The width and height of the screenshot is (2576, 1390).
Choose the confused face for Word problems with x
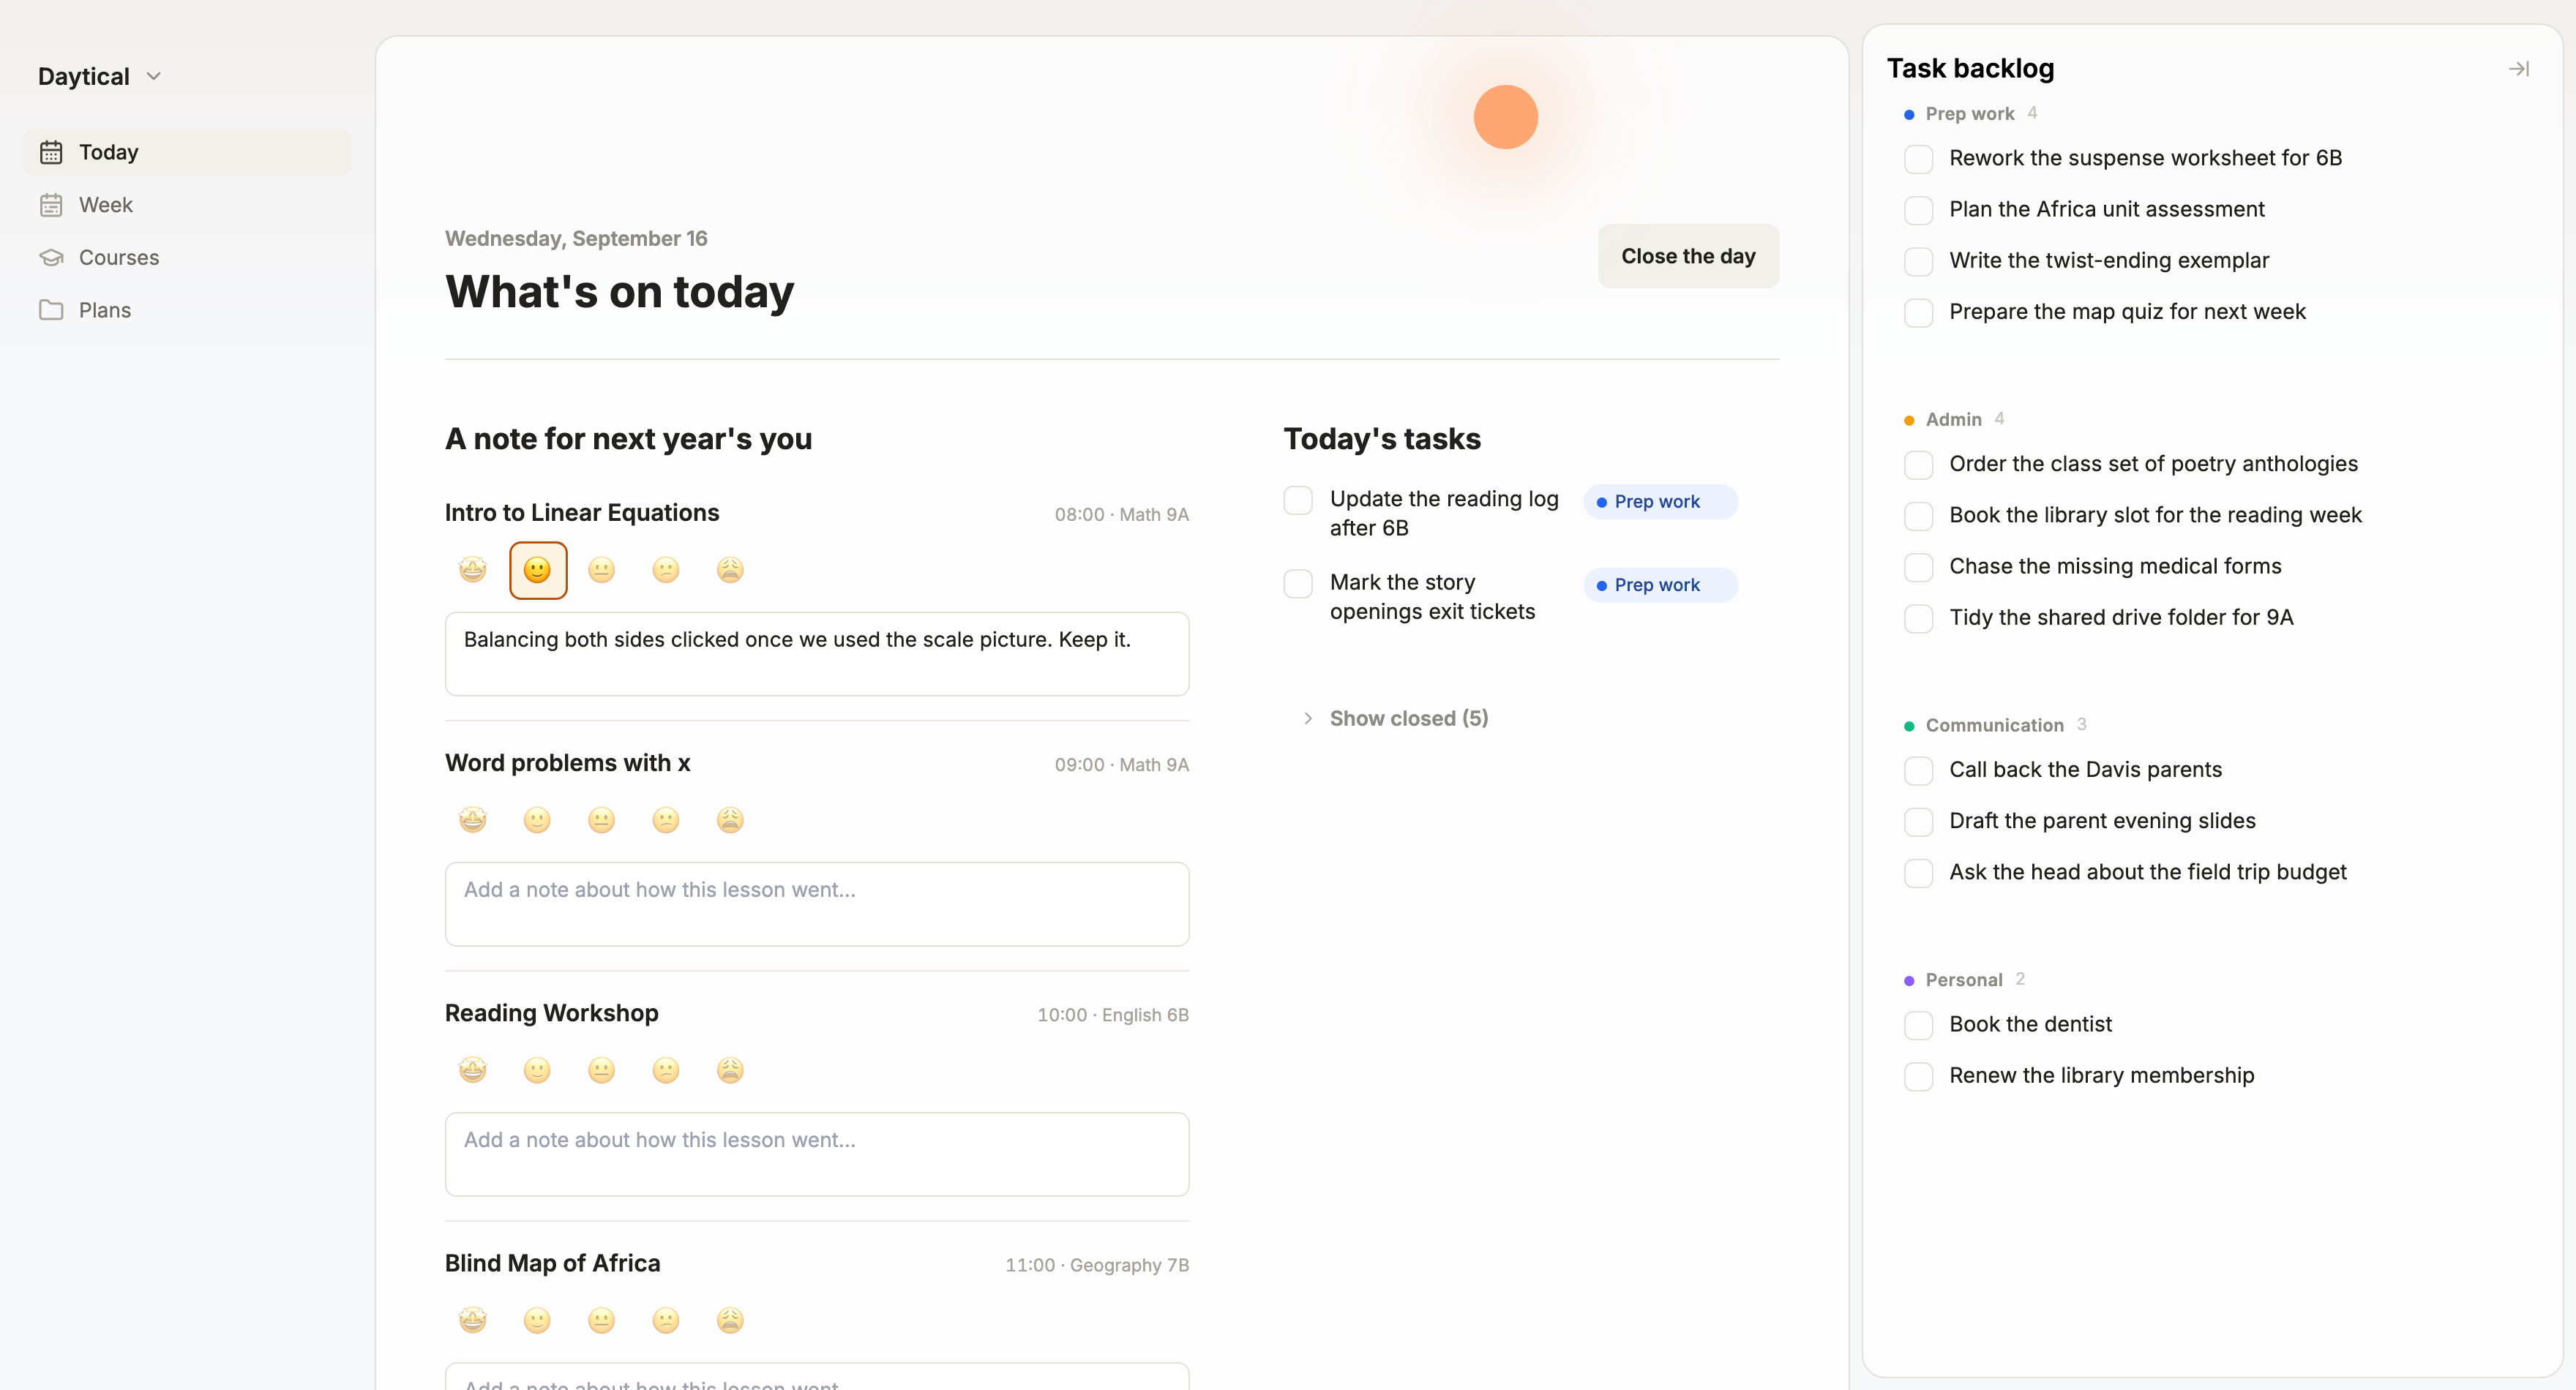pos(666,820)
